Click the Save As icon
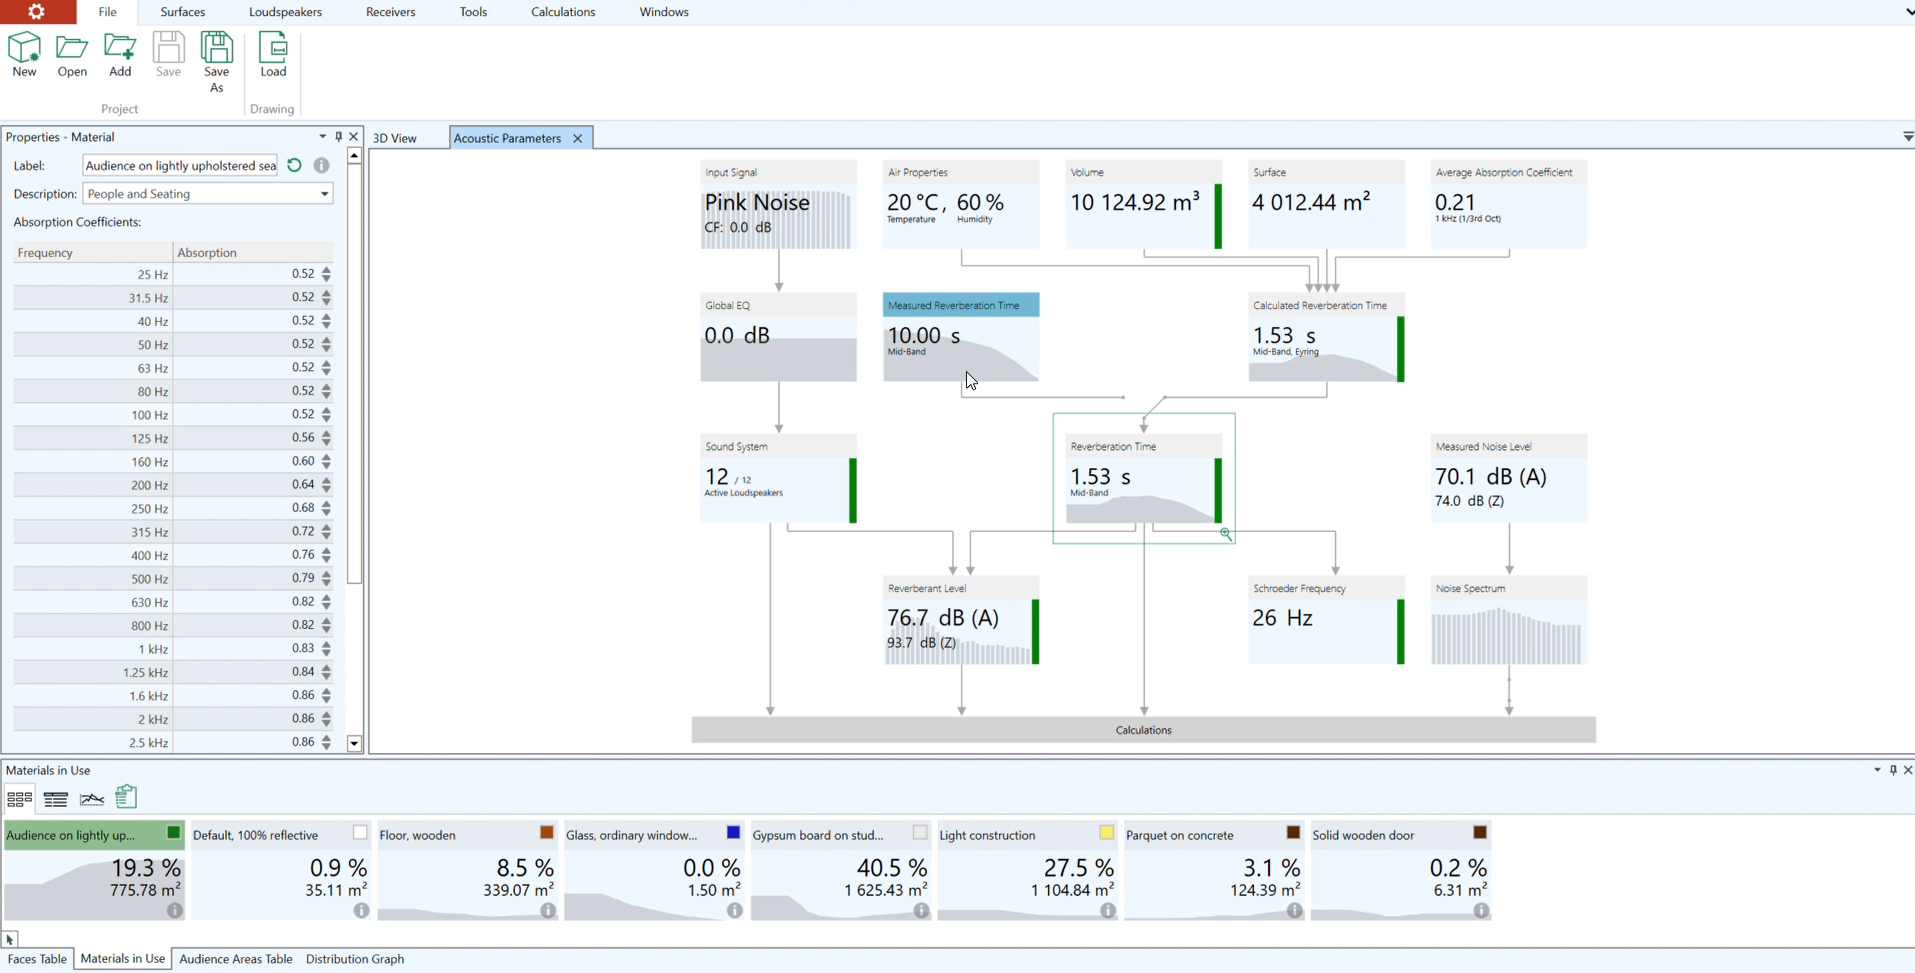Image resolution: width=1915 pixels, height=973 pixels. tap(216, 60)
